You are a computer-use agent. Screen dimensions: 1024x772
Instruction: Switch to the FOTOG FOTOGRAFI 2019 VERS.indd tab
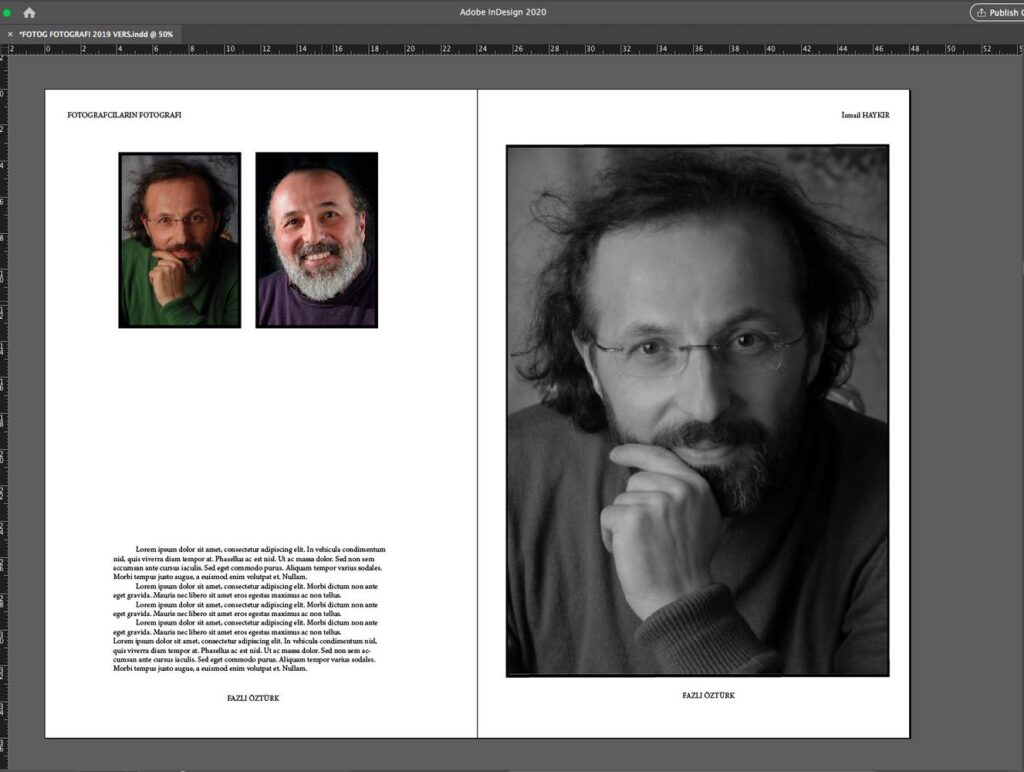pos(96,34)
